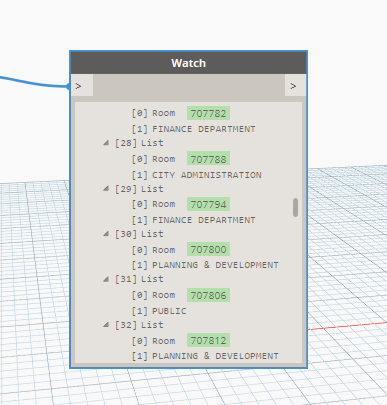Click the [29] List label
The image size is (387, 405).
coord(139,189)
